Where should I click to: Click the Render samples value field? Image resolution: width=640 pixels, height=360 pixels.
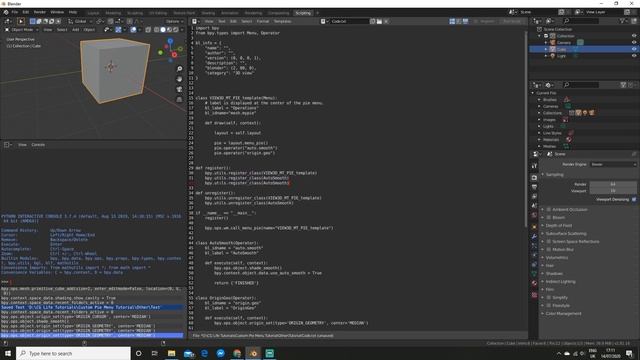[x=613, y=184]
